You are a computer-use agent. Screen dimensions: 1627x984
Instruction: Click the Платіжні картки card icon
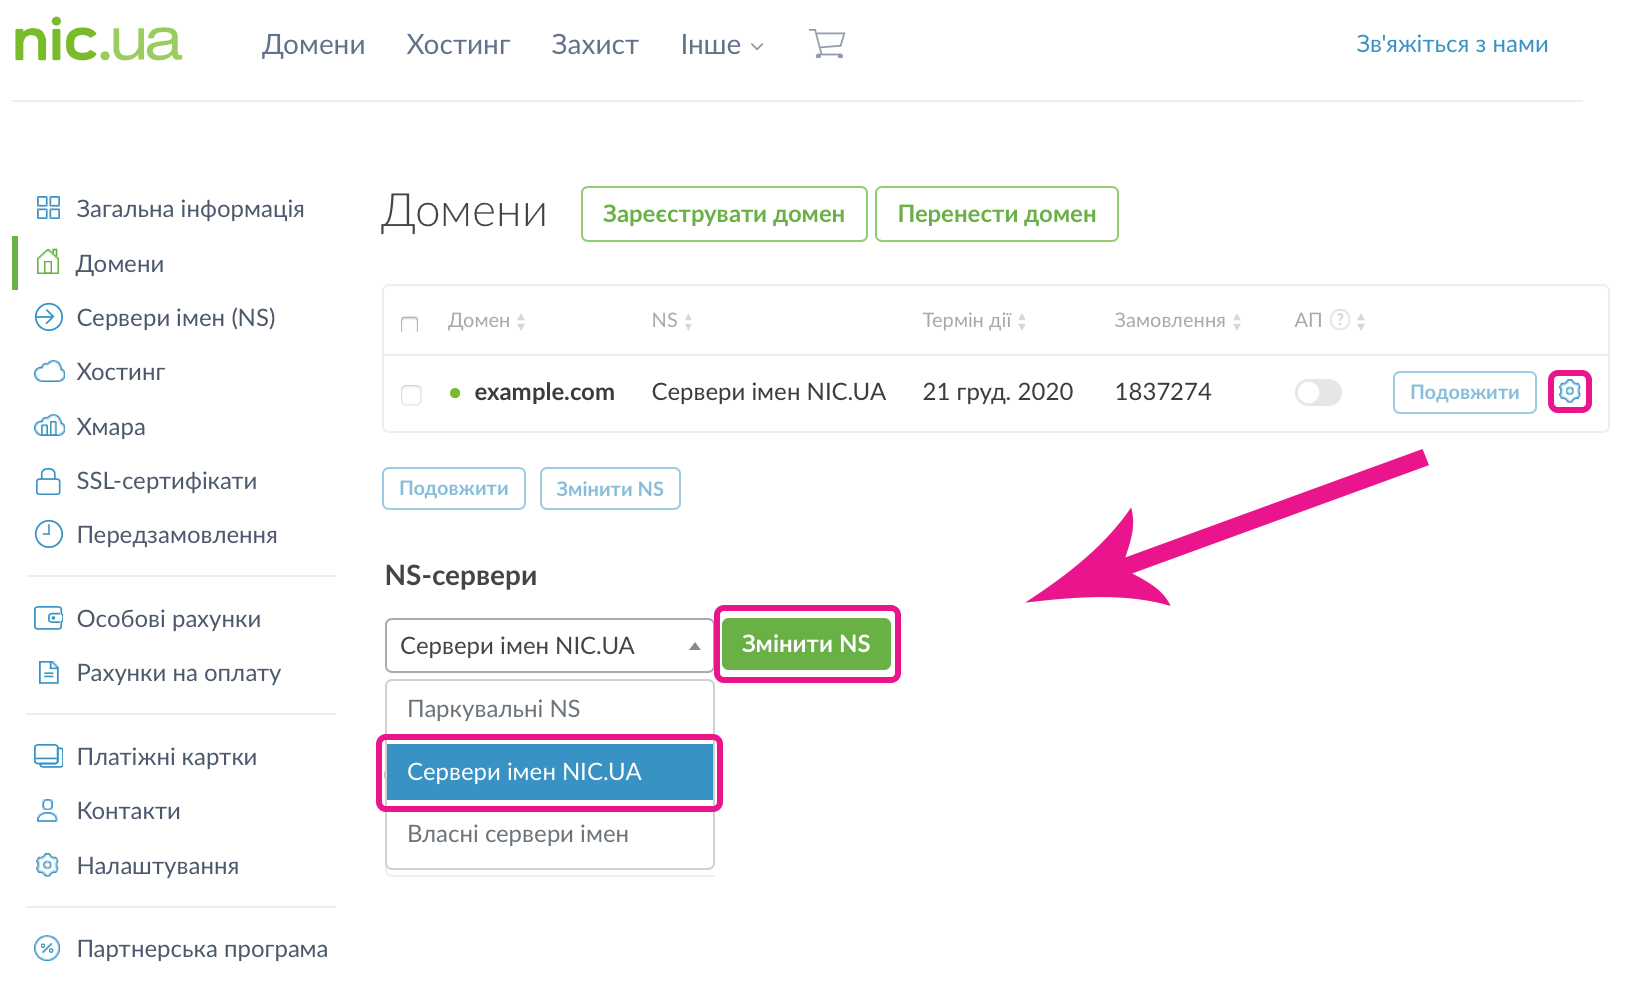point(48,757)
